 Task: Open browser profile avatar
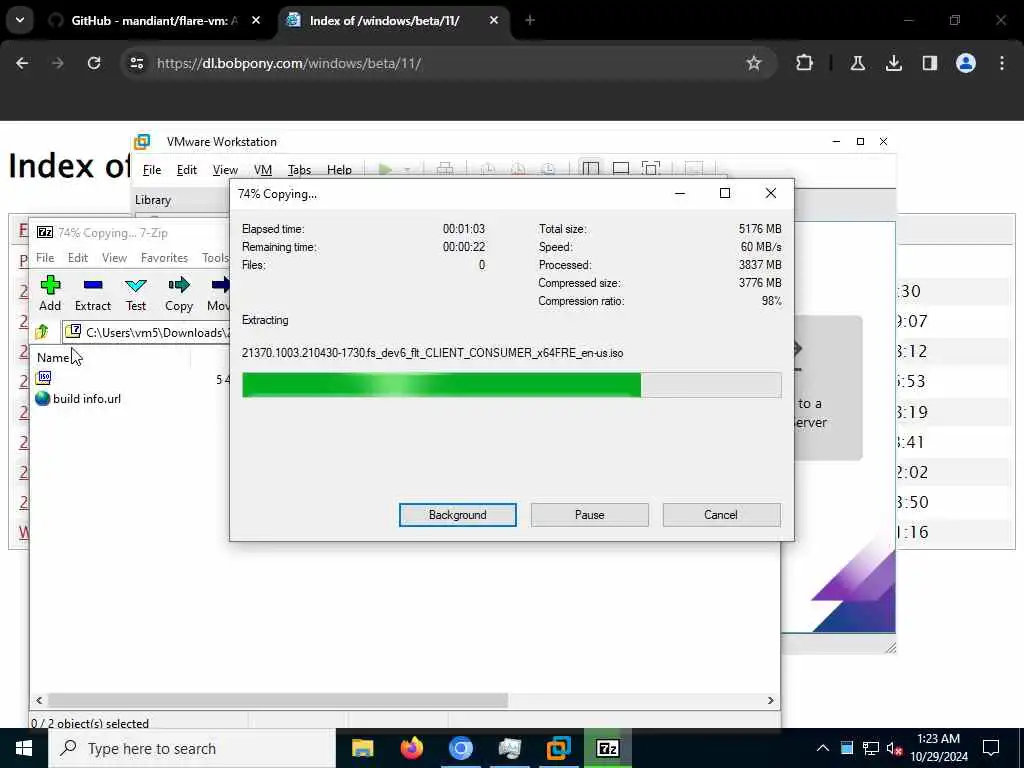click(966, 63)
